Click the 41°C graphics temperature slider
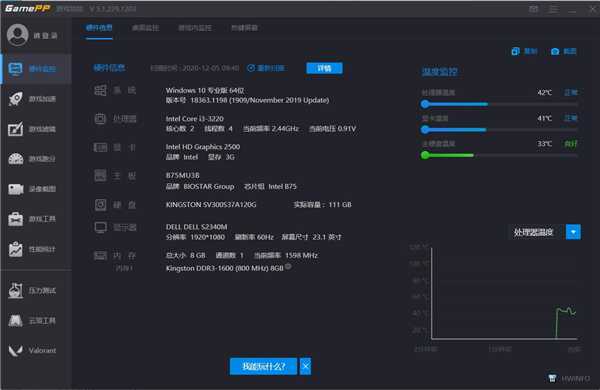Viewport: 600px width, 390px height. 499,130
